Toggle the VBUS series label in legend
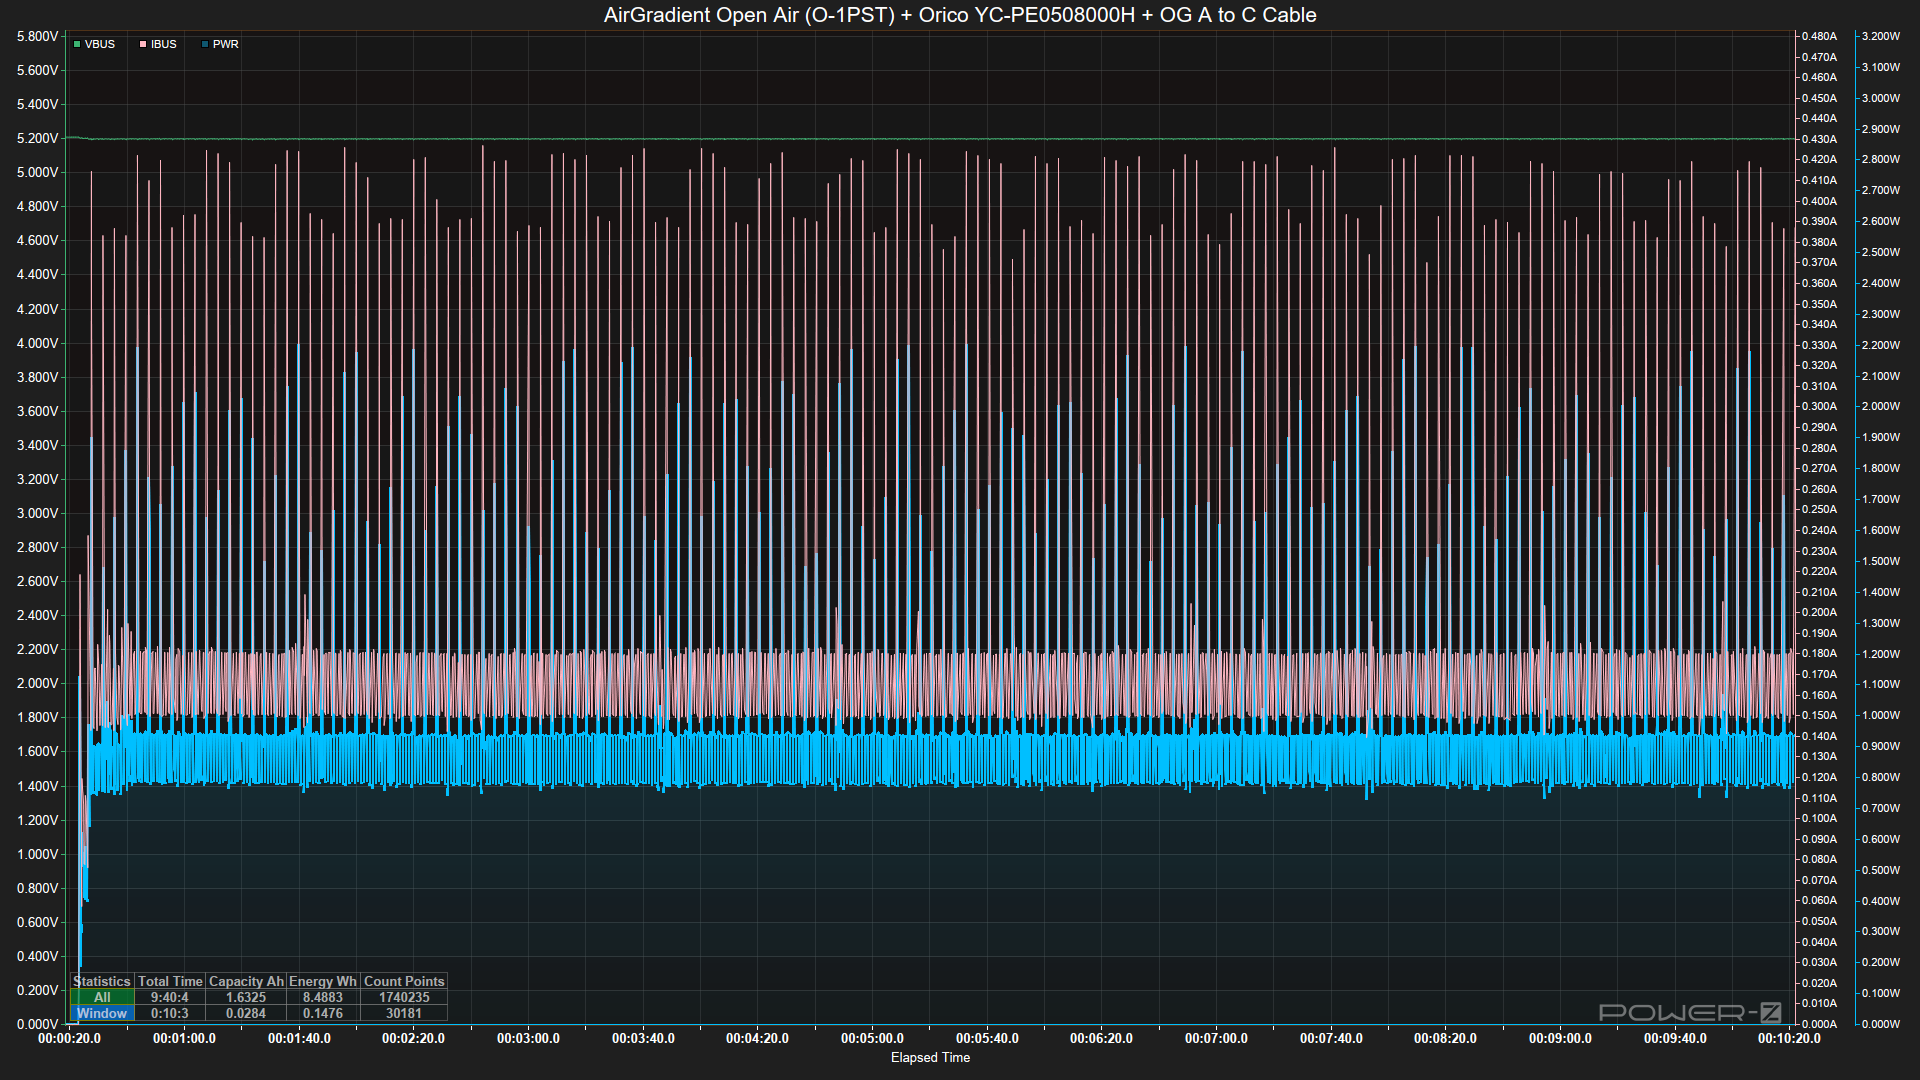Viewport: 1920px width, 1080px height. [100, 44]
